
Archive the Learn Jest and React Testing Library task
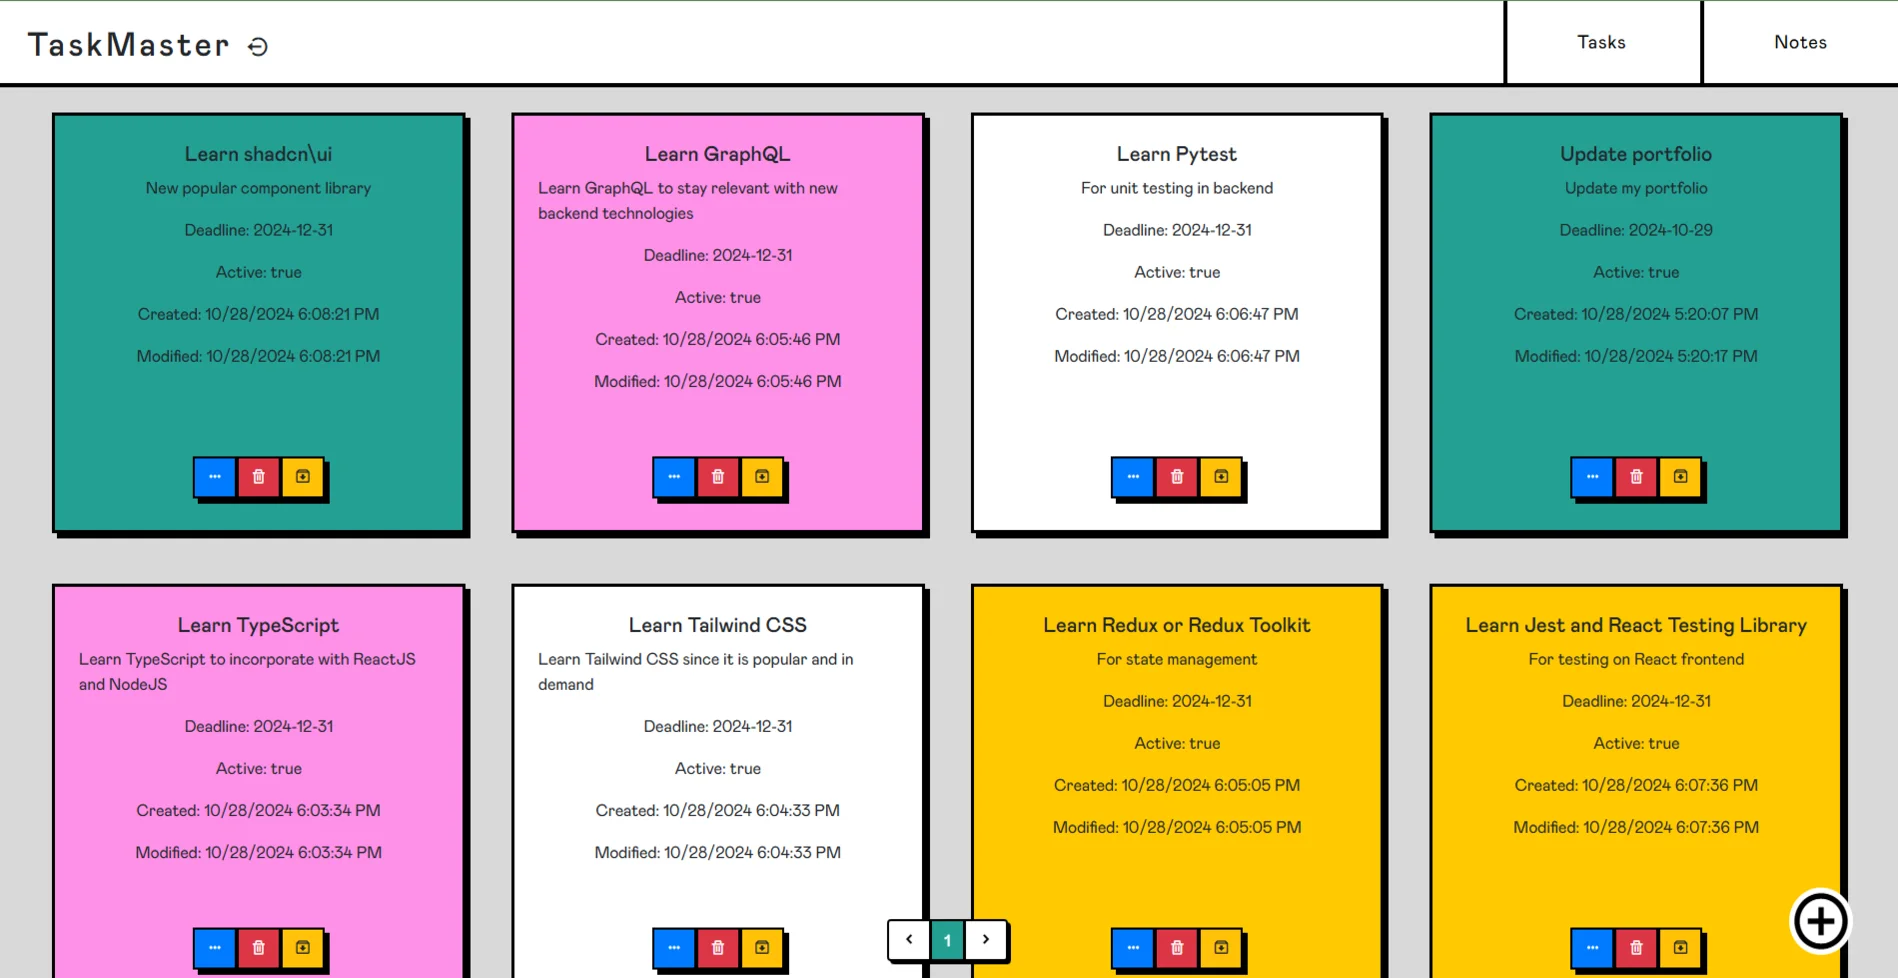point(1680,948)
